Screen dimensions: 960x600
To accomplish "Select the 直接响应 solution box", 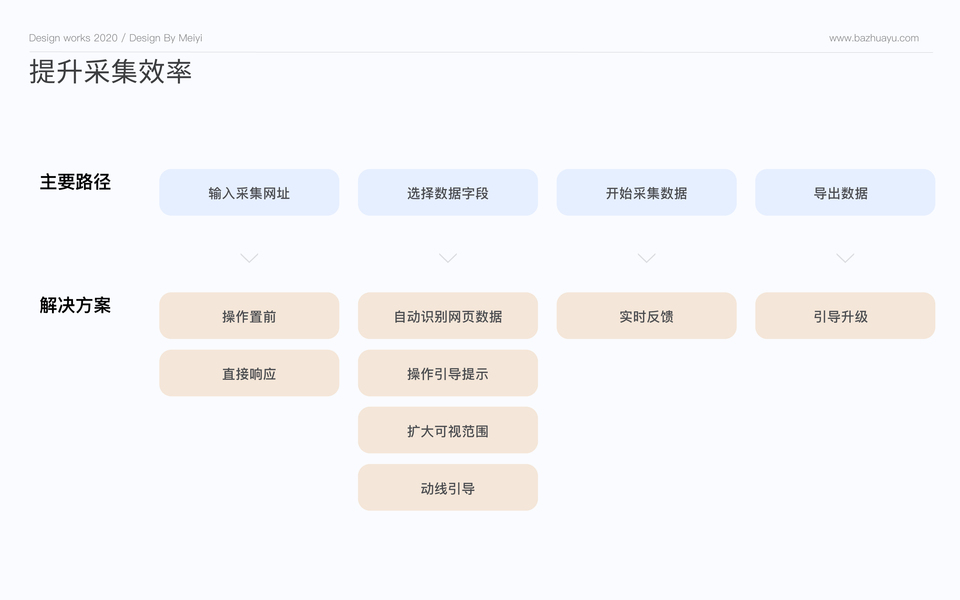I will pyautogui.click(x=249, y=373).
